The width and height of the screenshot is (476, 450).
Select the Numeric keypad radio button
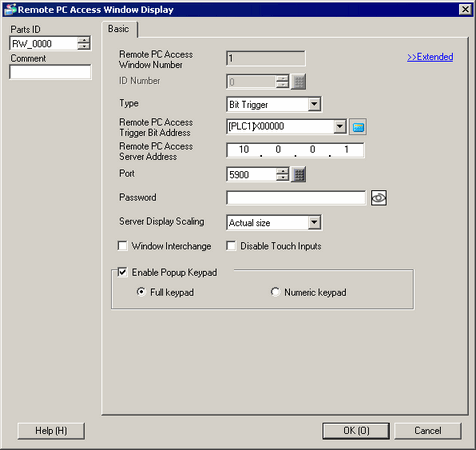coord(275,292)
